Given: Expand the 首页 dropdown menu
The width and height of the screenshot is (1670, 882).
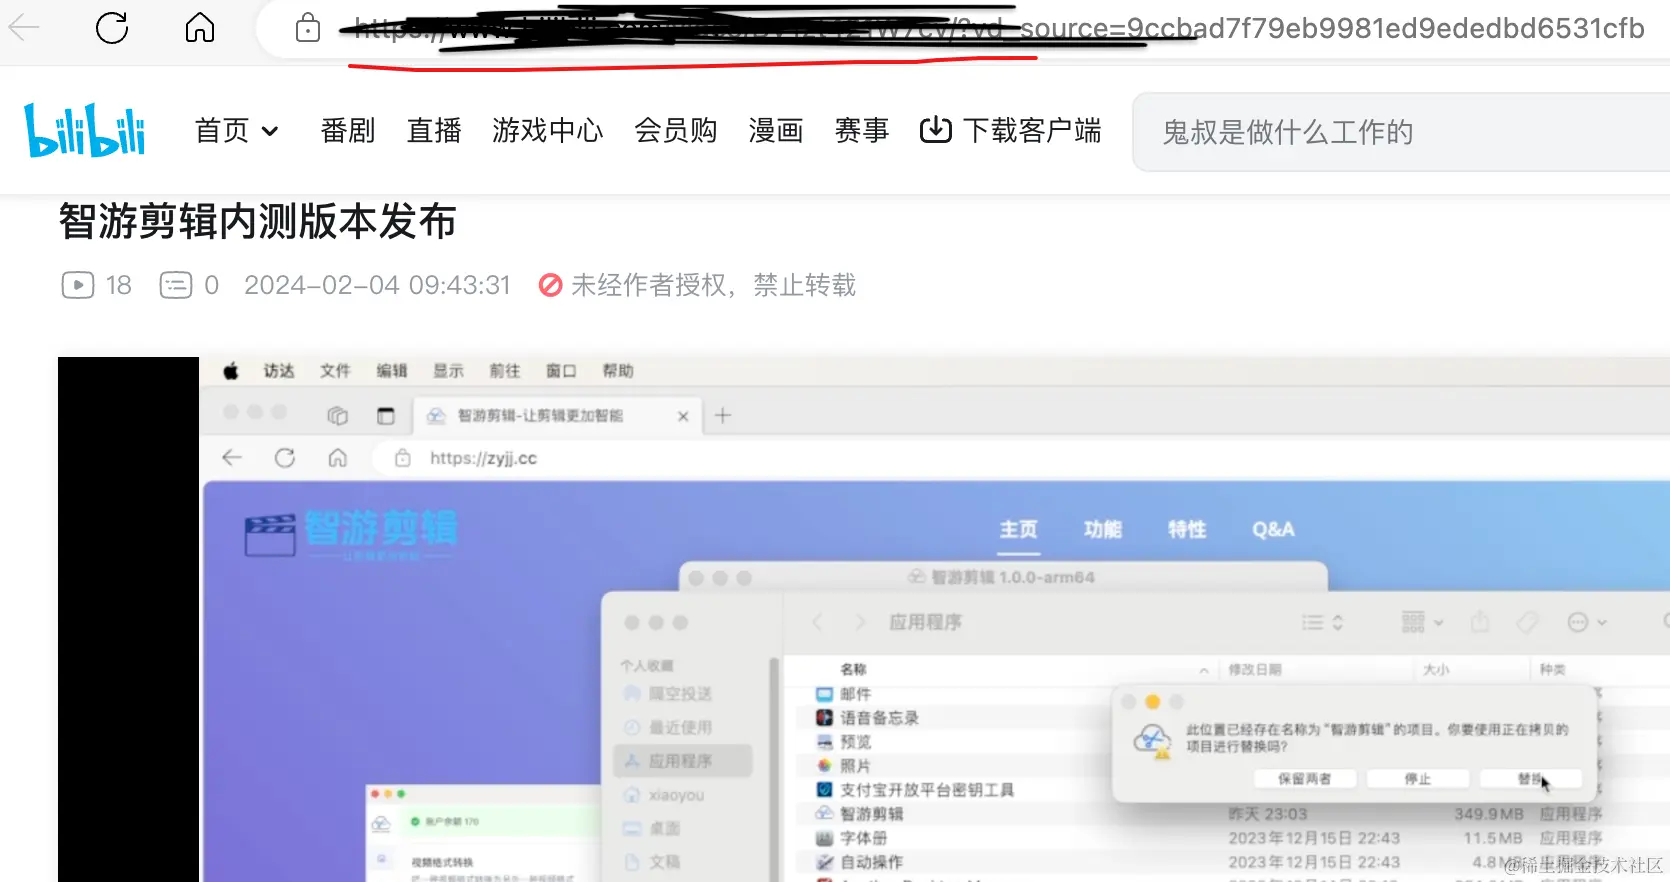Looking at the screenshot, I should tap(236, 130).
